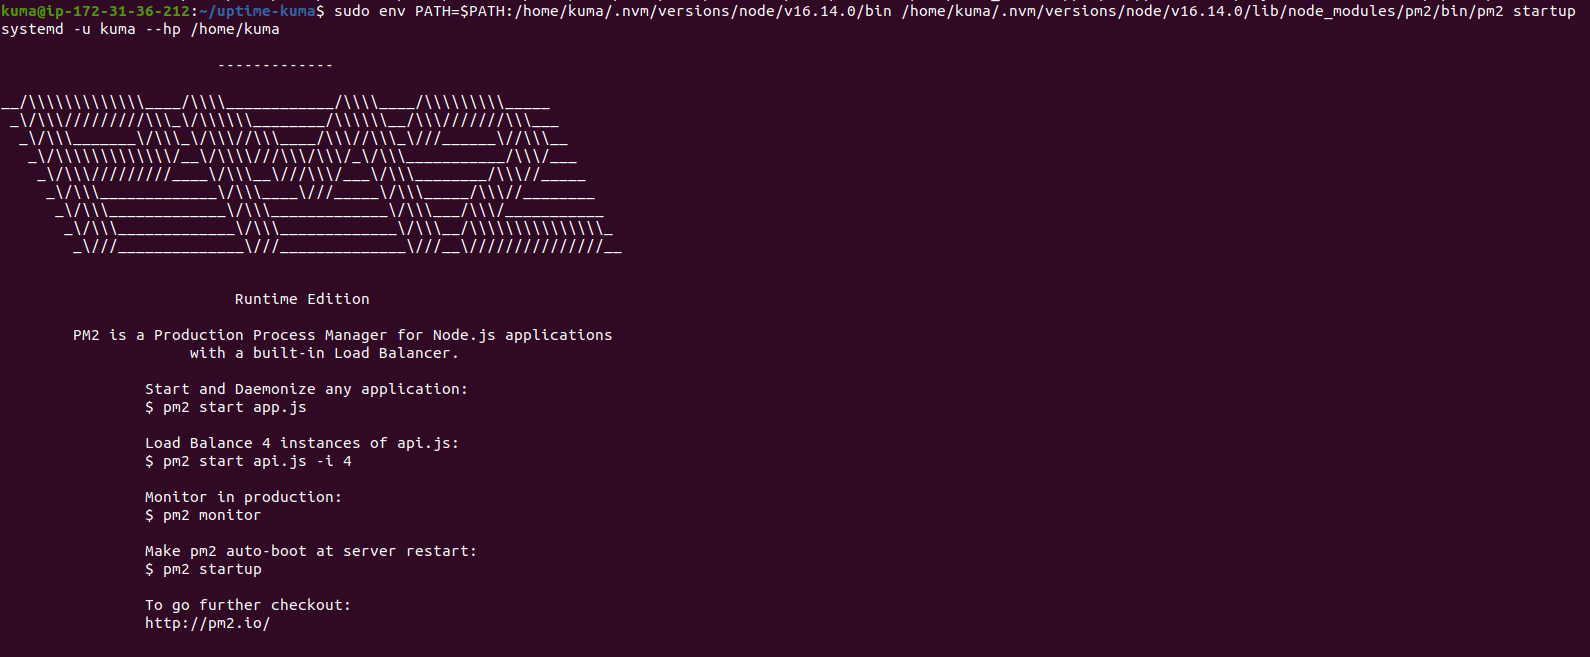Click the 'Runtime Edition' heading text
This screenshot has height=657, width=1590.
pos(302,299)
